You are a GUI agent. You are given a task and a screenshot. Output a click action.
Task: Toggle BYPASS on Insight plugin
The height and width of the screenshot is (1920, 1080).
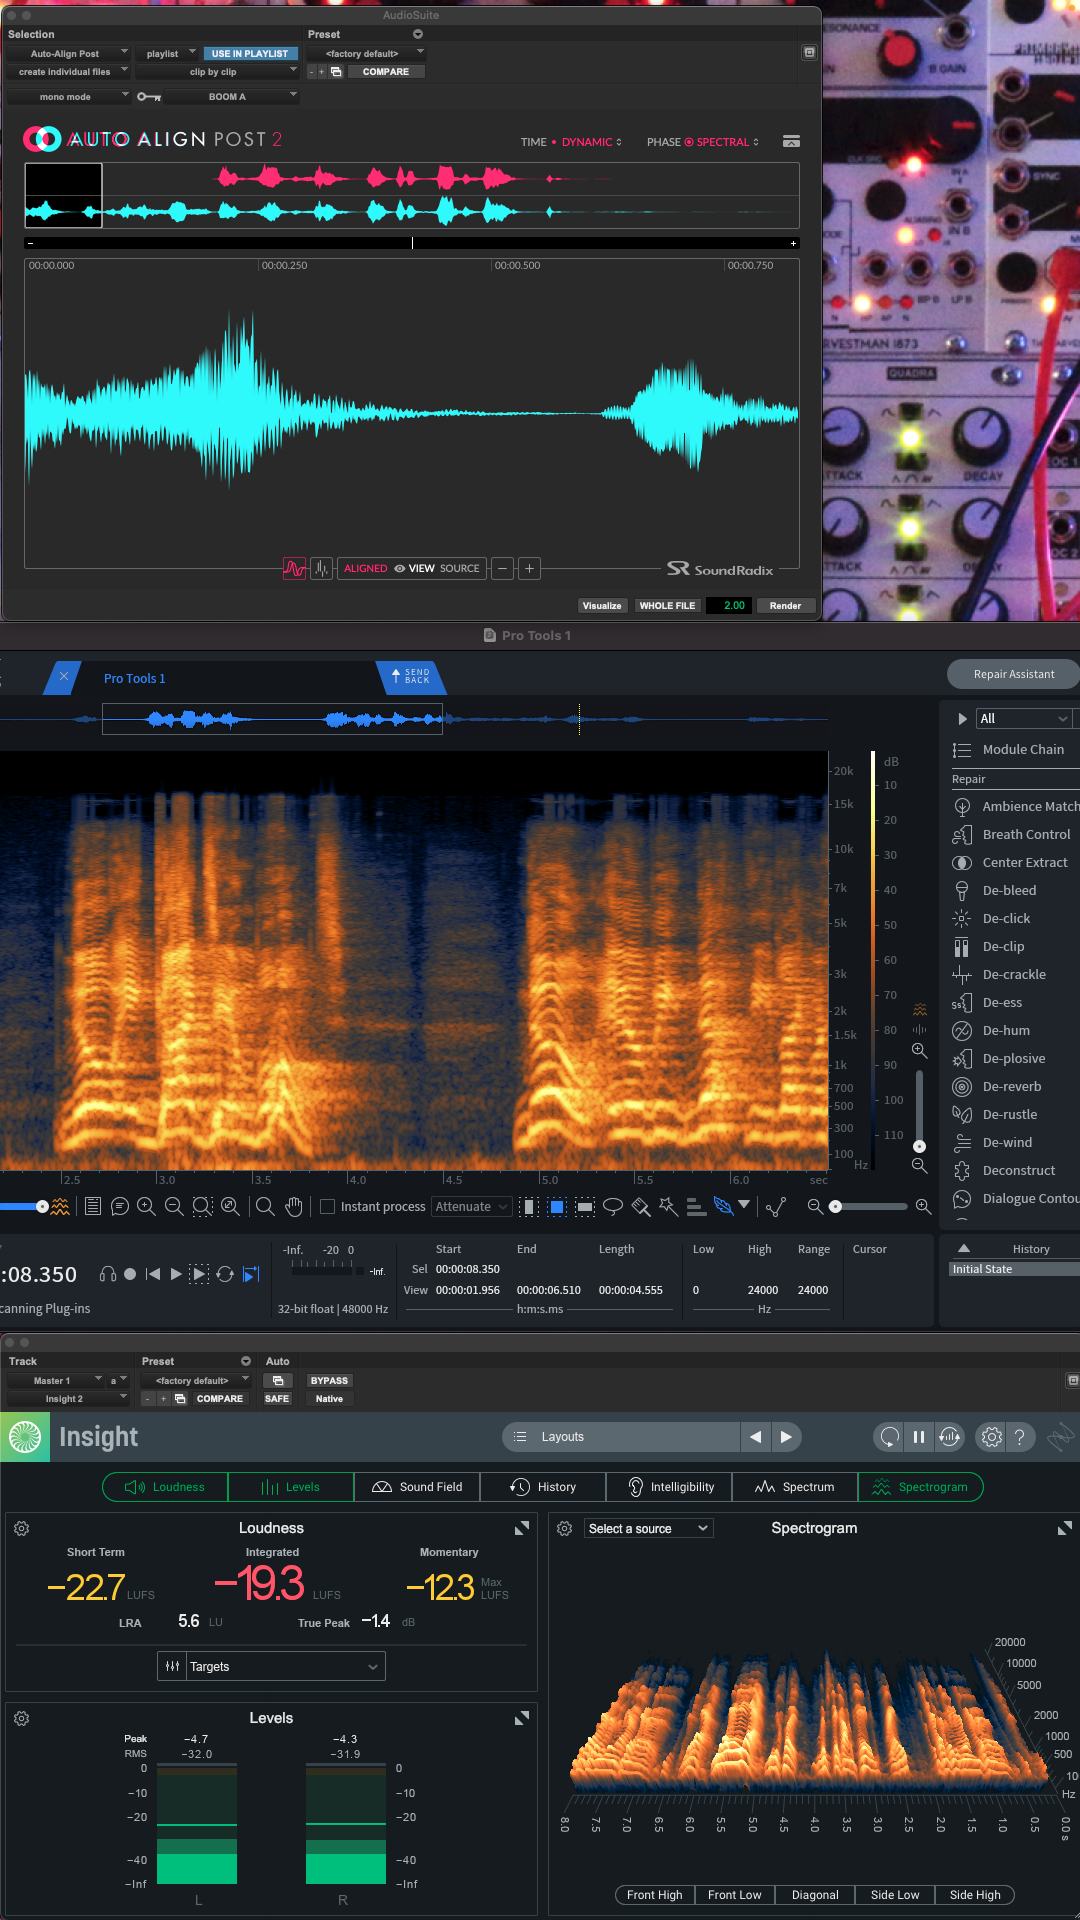329,1381
